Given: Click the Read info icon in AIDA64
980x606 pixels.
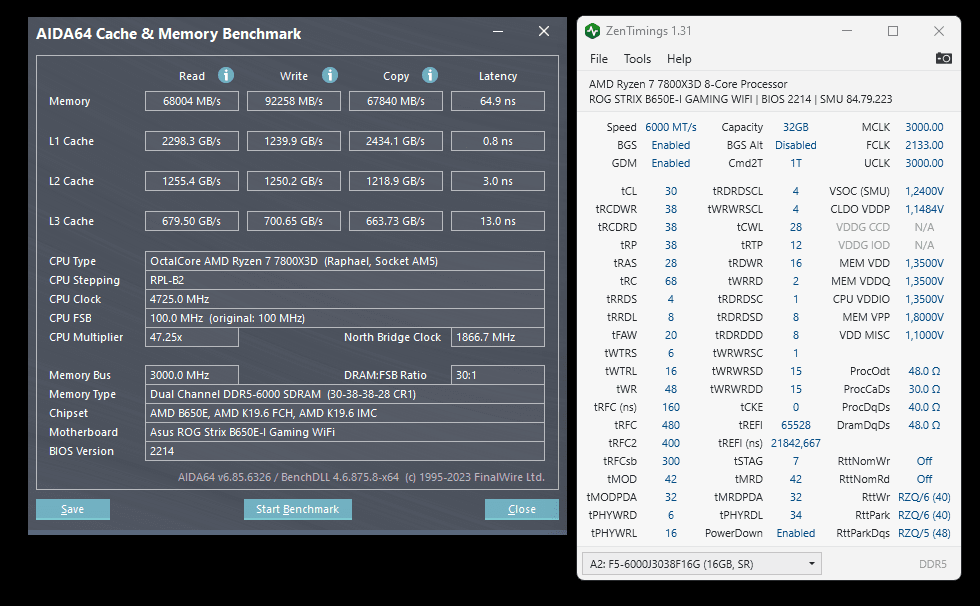Looking at the screenshot, I should [x=226, y=76].
